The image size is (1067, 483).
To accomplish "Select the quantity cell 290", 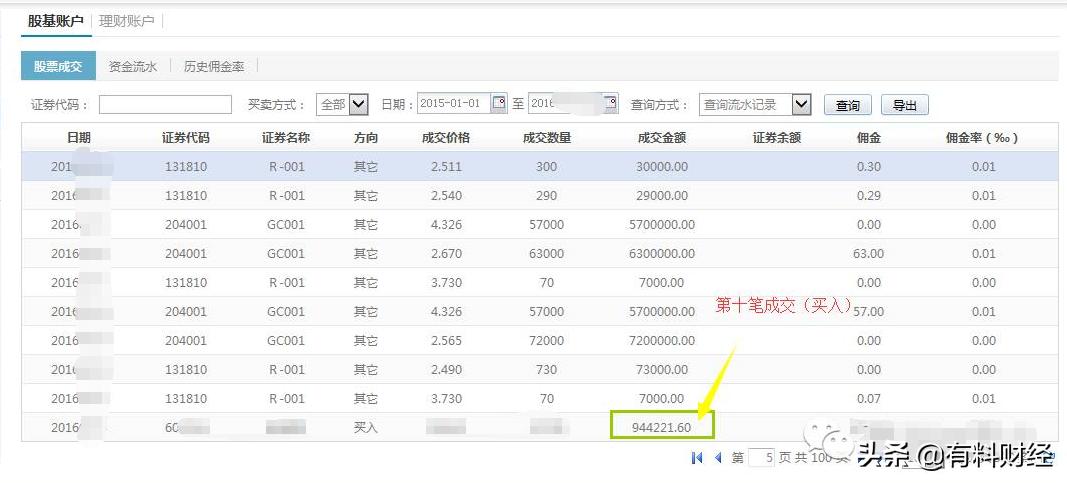I will (x=546, y=195).
